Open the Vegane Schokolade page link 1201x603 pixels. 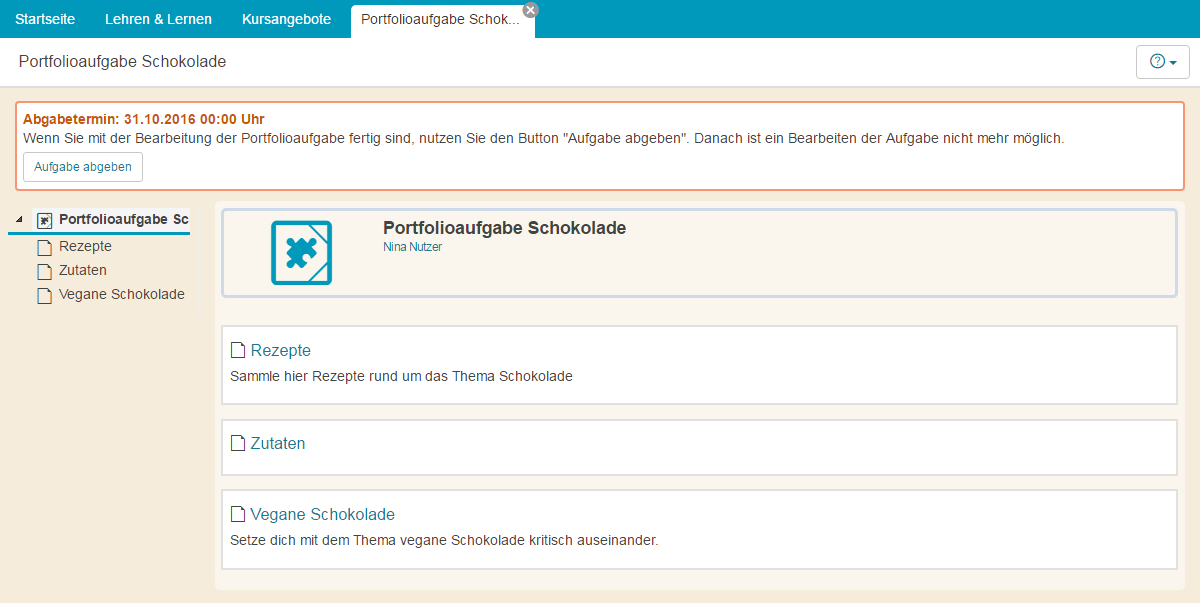pos(329,513)
